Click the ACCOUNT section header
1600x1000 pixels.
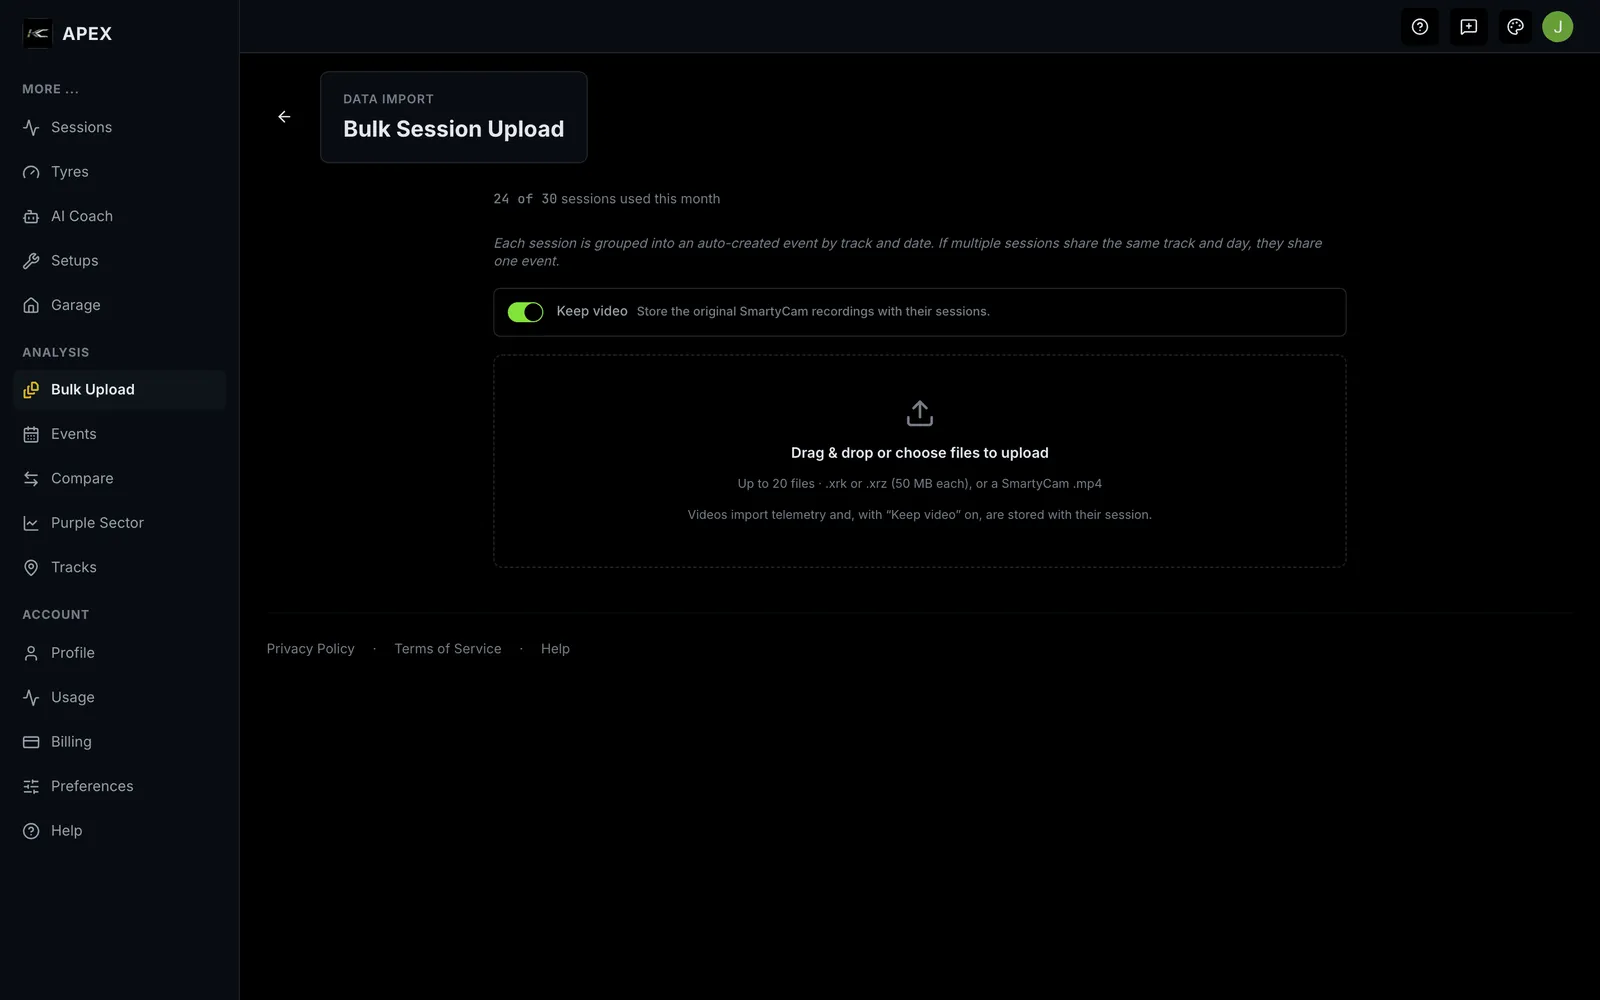coord(56,614)
